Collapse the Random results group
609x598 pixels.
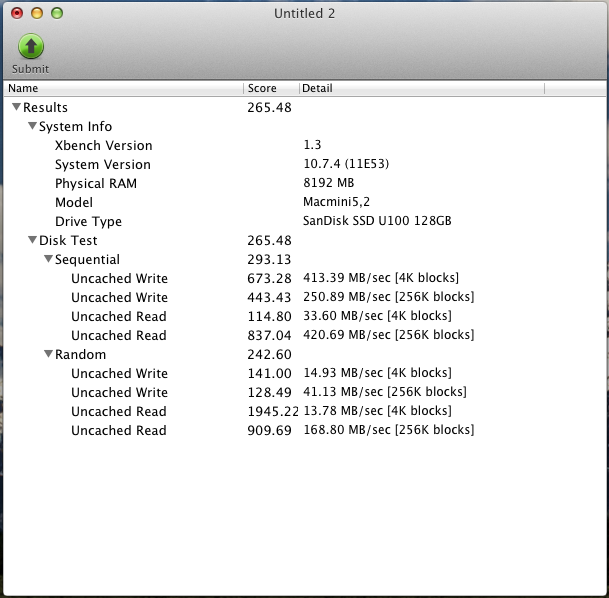tap(49, 354)
